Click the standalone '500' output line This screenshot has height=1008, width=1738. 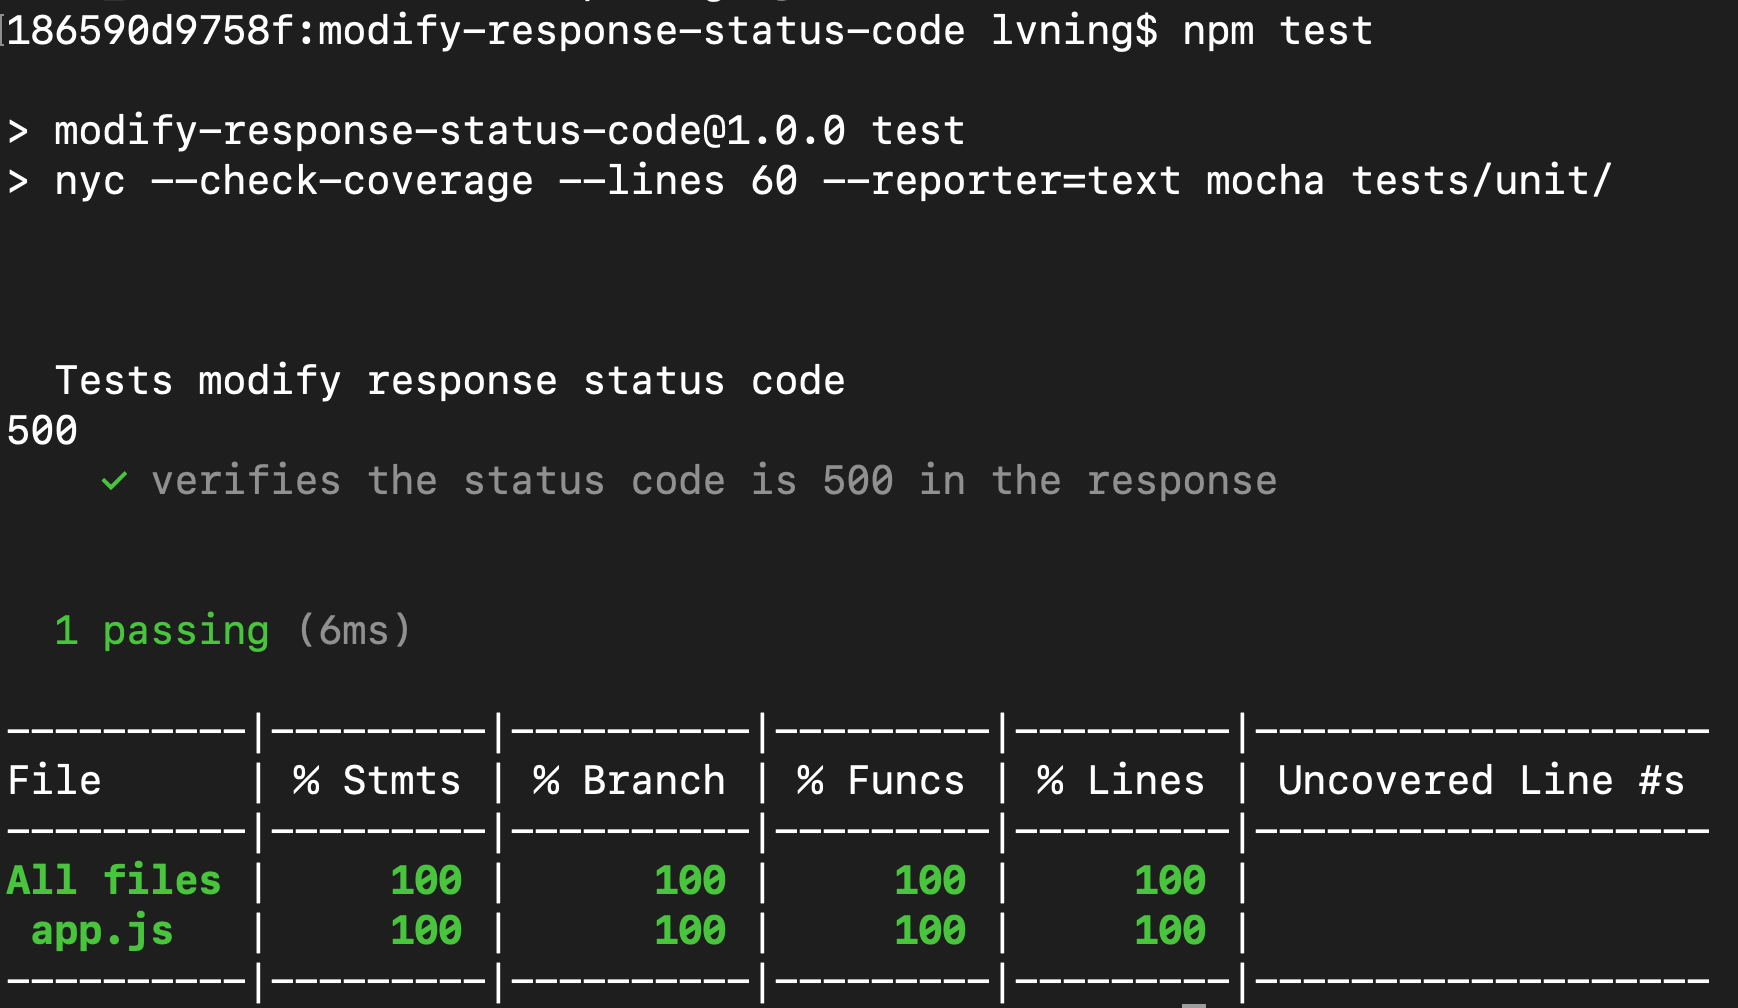(x=42, y=431)
